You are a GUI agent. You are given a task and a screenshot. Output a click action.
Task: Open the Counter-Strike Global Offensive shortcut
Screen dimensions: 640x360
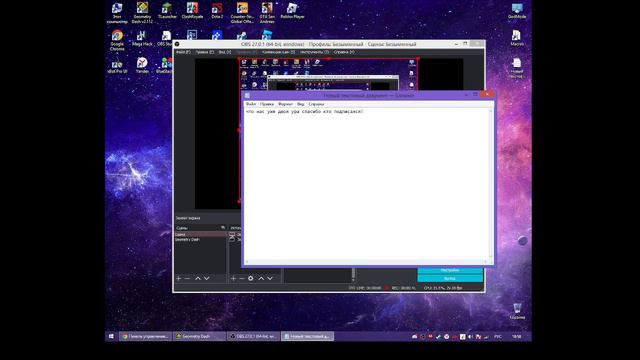tap(242, 12)
